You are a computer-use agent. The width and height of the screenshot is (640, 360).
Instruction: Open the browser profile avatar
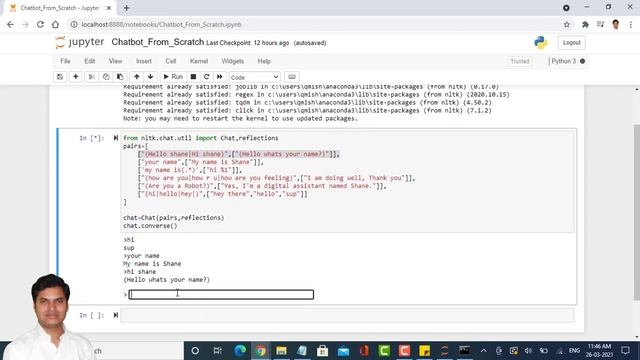click(x=616, y=24)
